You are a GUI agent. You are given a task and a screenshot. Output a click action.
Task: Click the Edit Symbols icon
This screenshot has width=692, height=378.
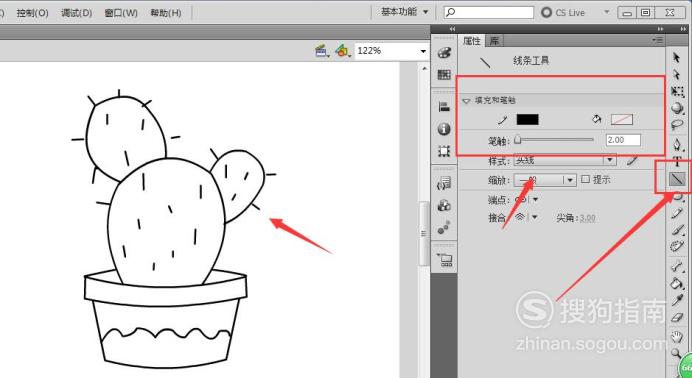[x=342, y=51]
